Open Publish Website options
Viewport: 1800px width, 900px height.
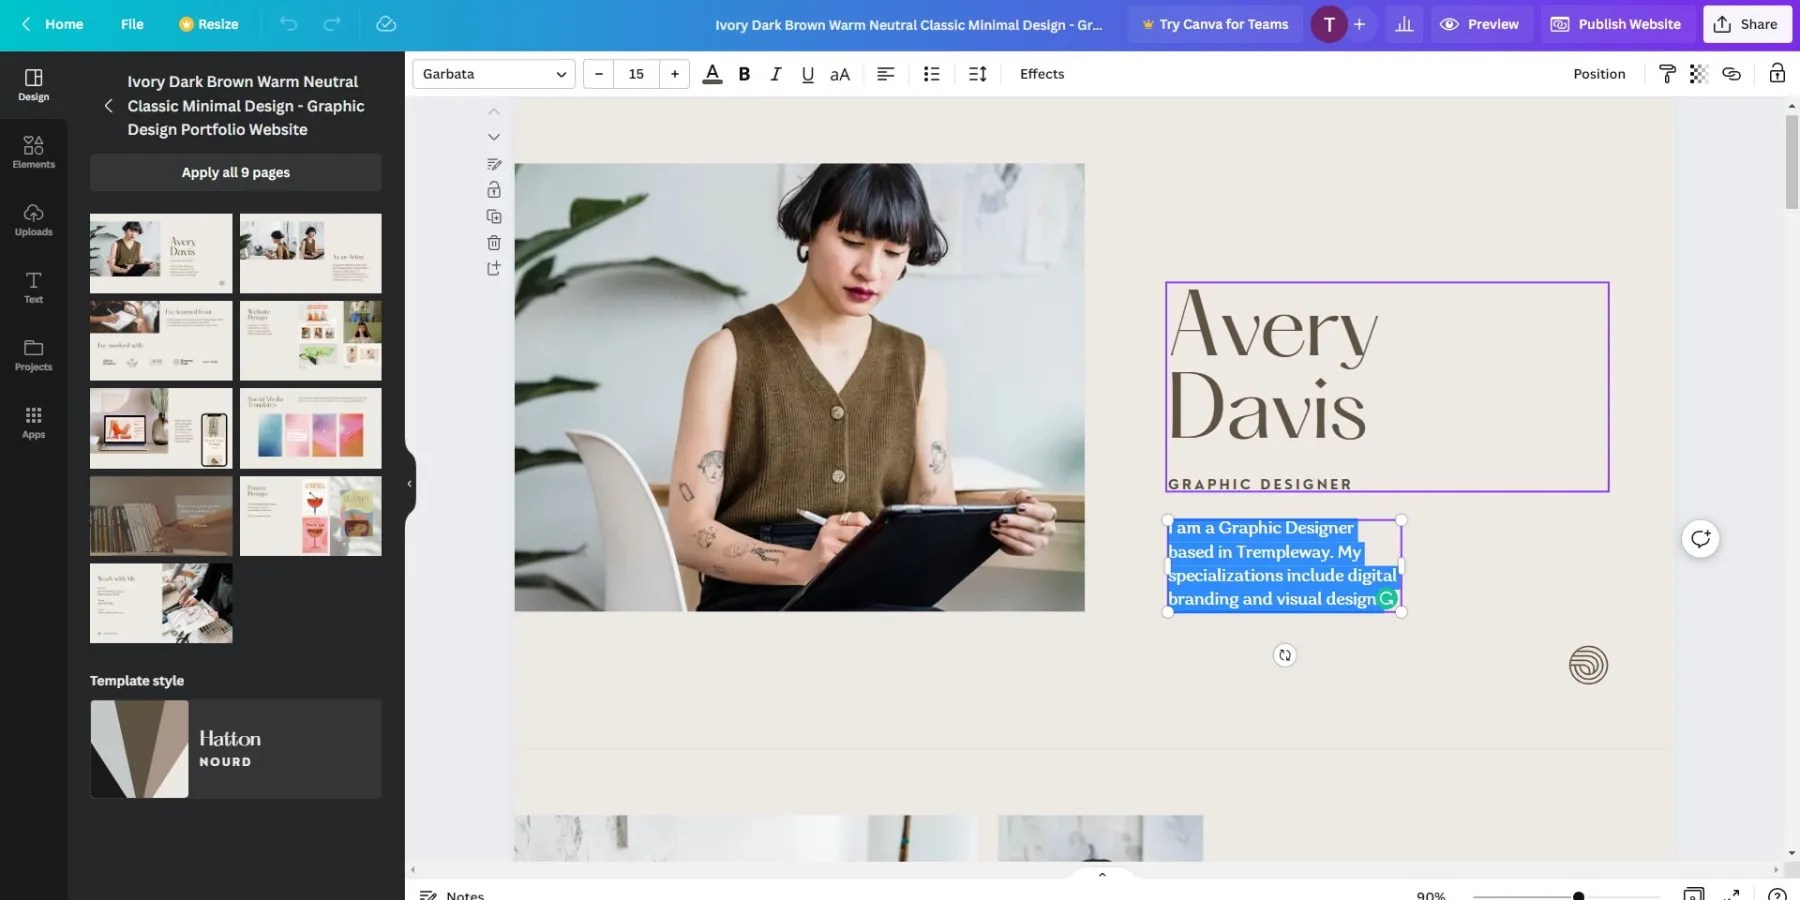pos(1615,24)
